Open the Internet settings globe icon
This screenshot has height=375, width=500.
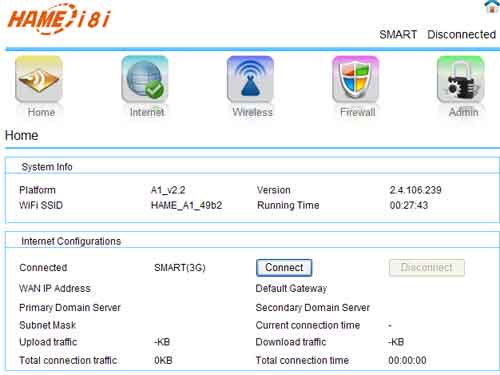[x=145, y=79]
